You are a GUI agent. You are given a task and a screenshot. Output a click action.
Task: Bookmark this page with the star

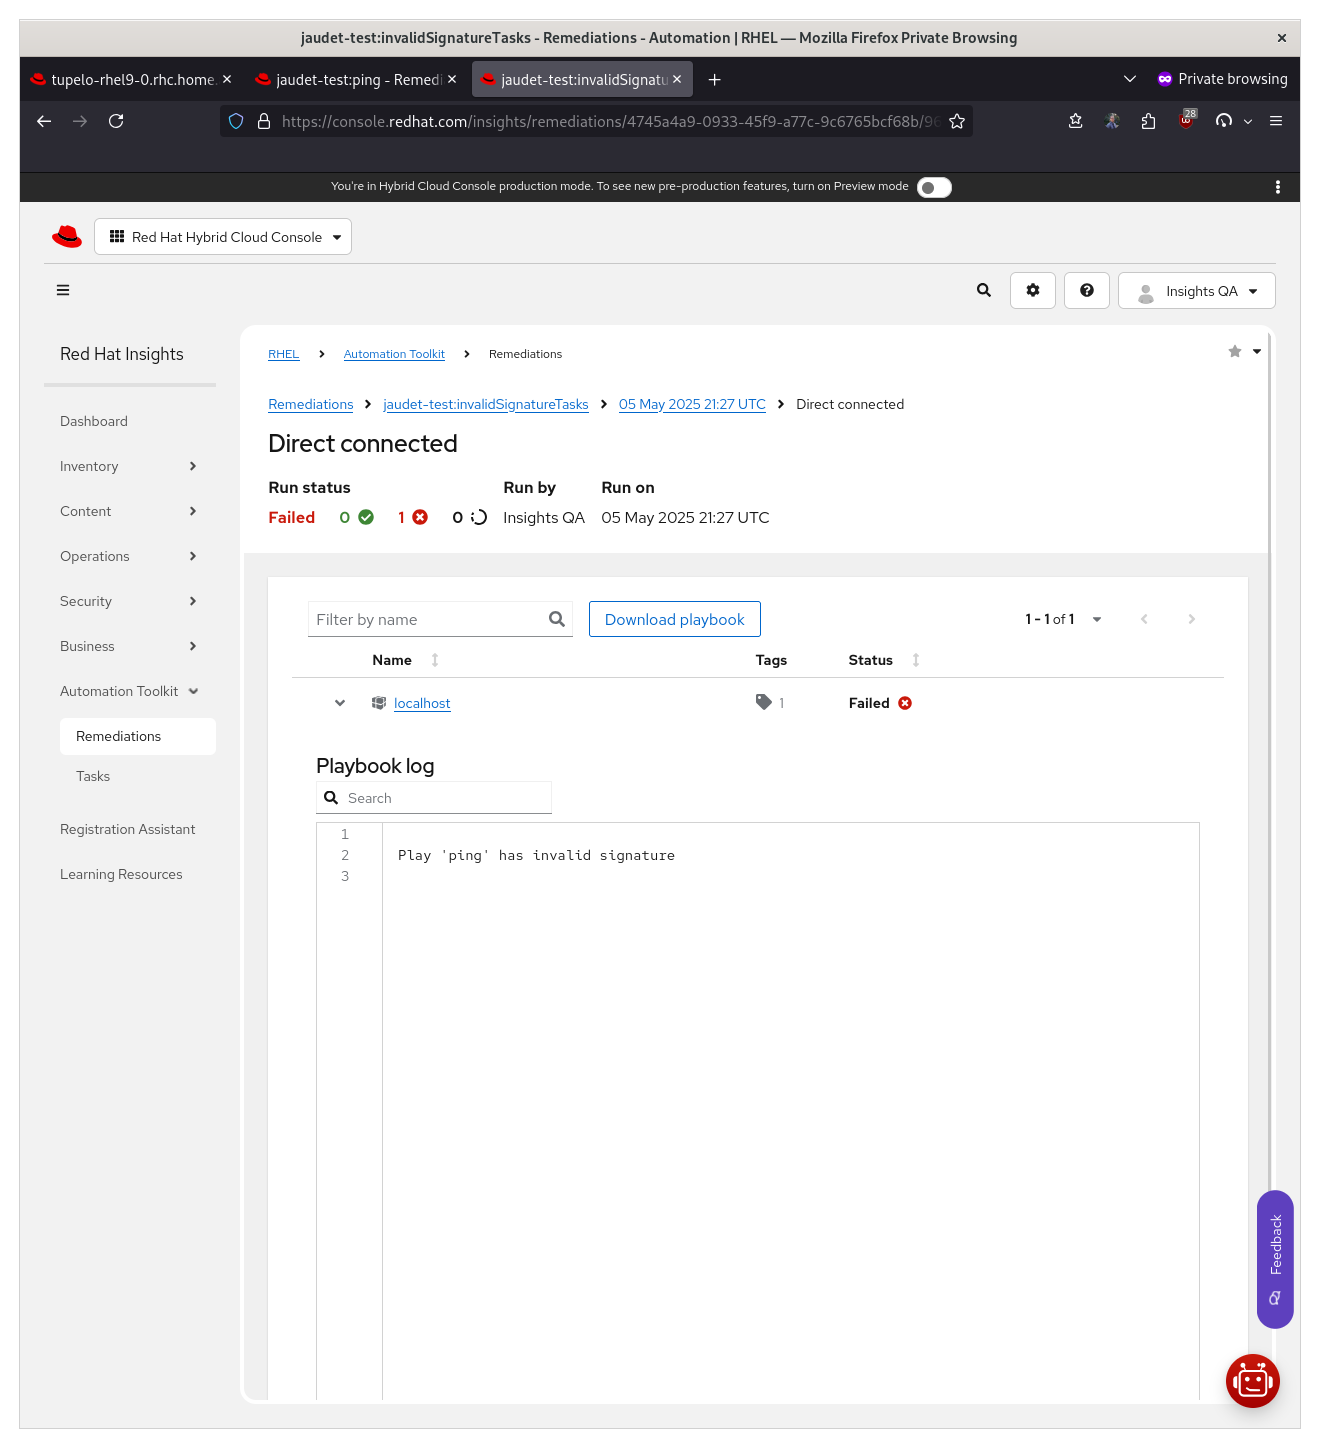pos(957,121)
